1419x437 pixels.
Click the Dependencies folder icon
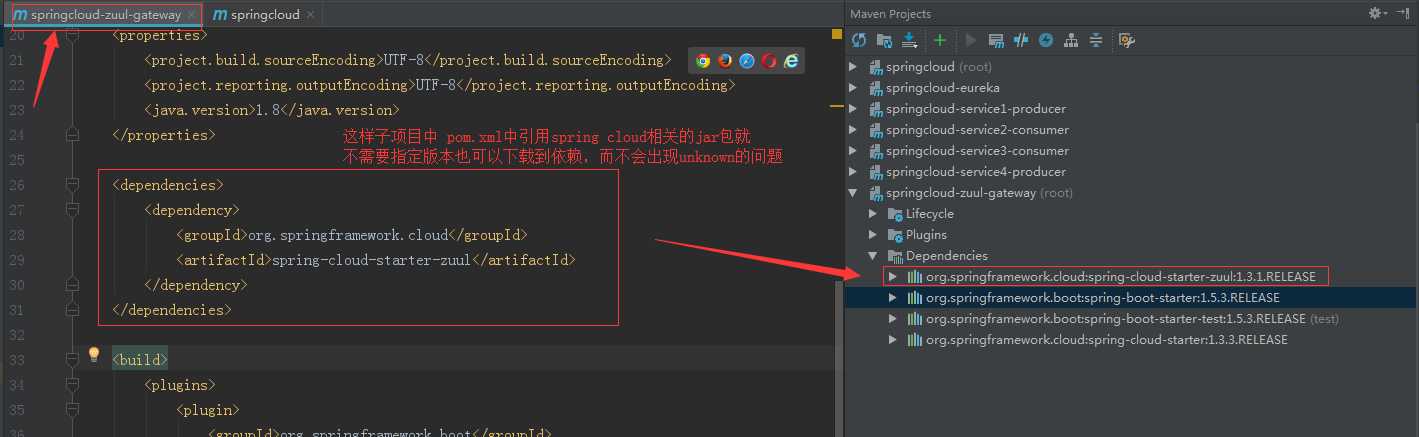point(894,256)
